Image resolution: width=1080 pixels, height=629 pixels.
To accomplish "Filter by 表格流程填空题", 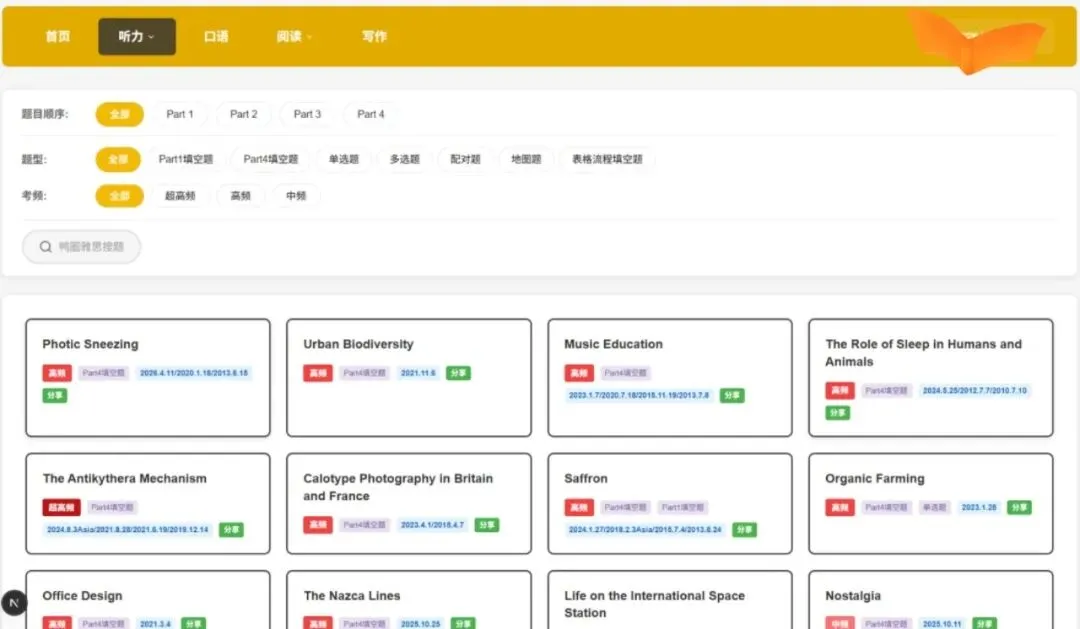I will [x=607, y=159].
